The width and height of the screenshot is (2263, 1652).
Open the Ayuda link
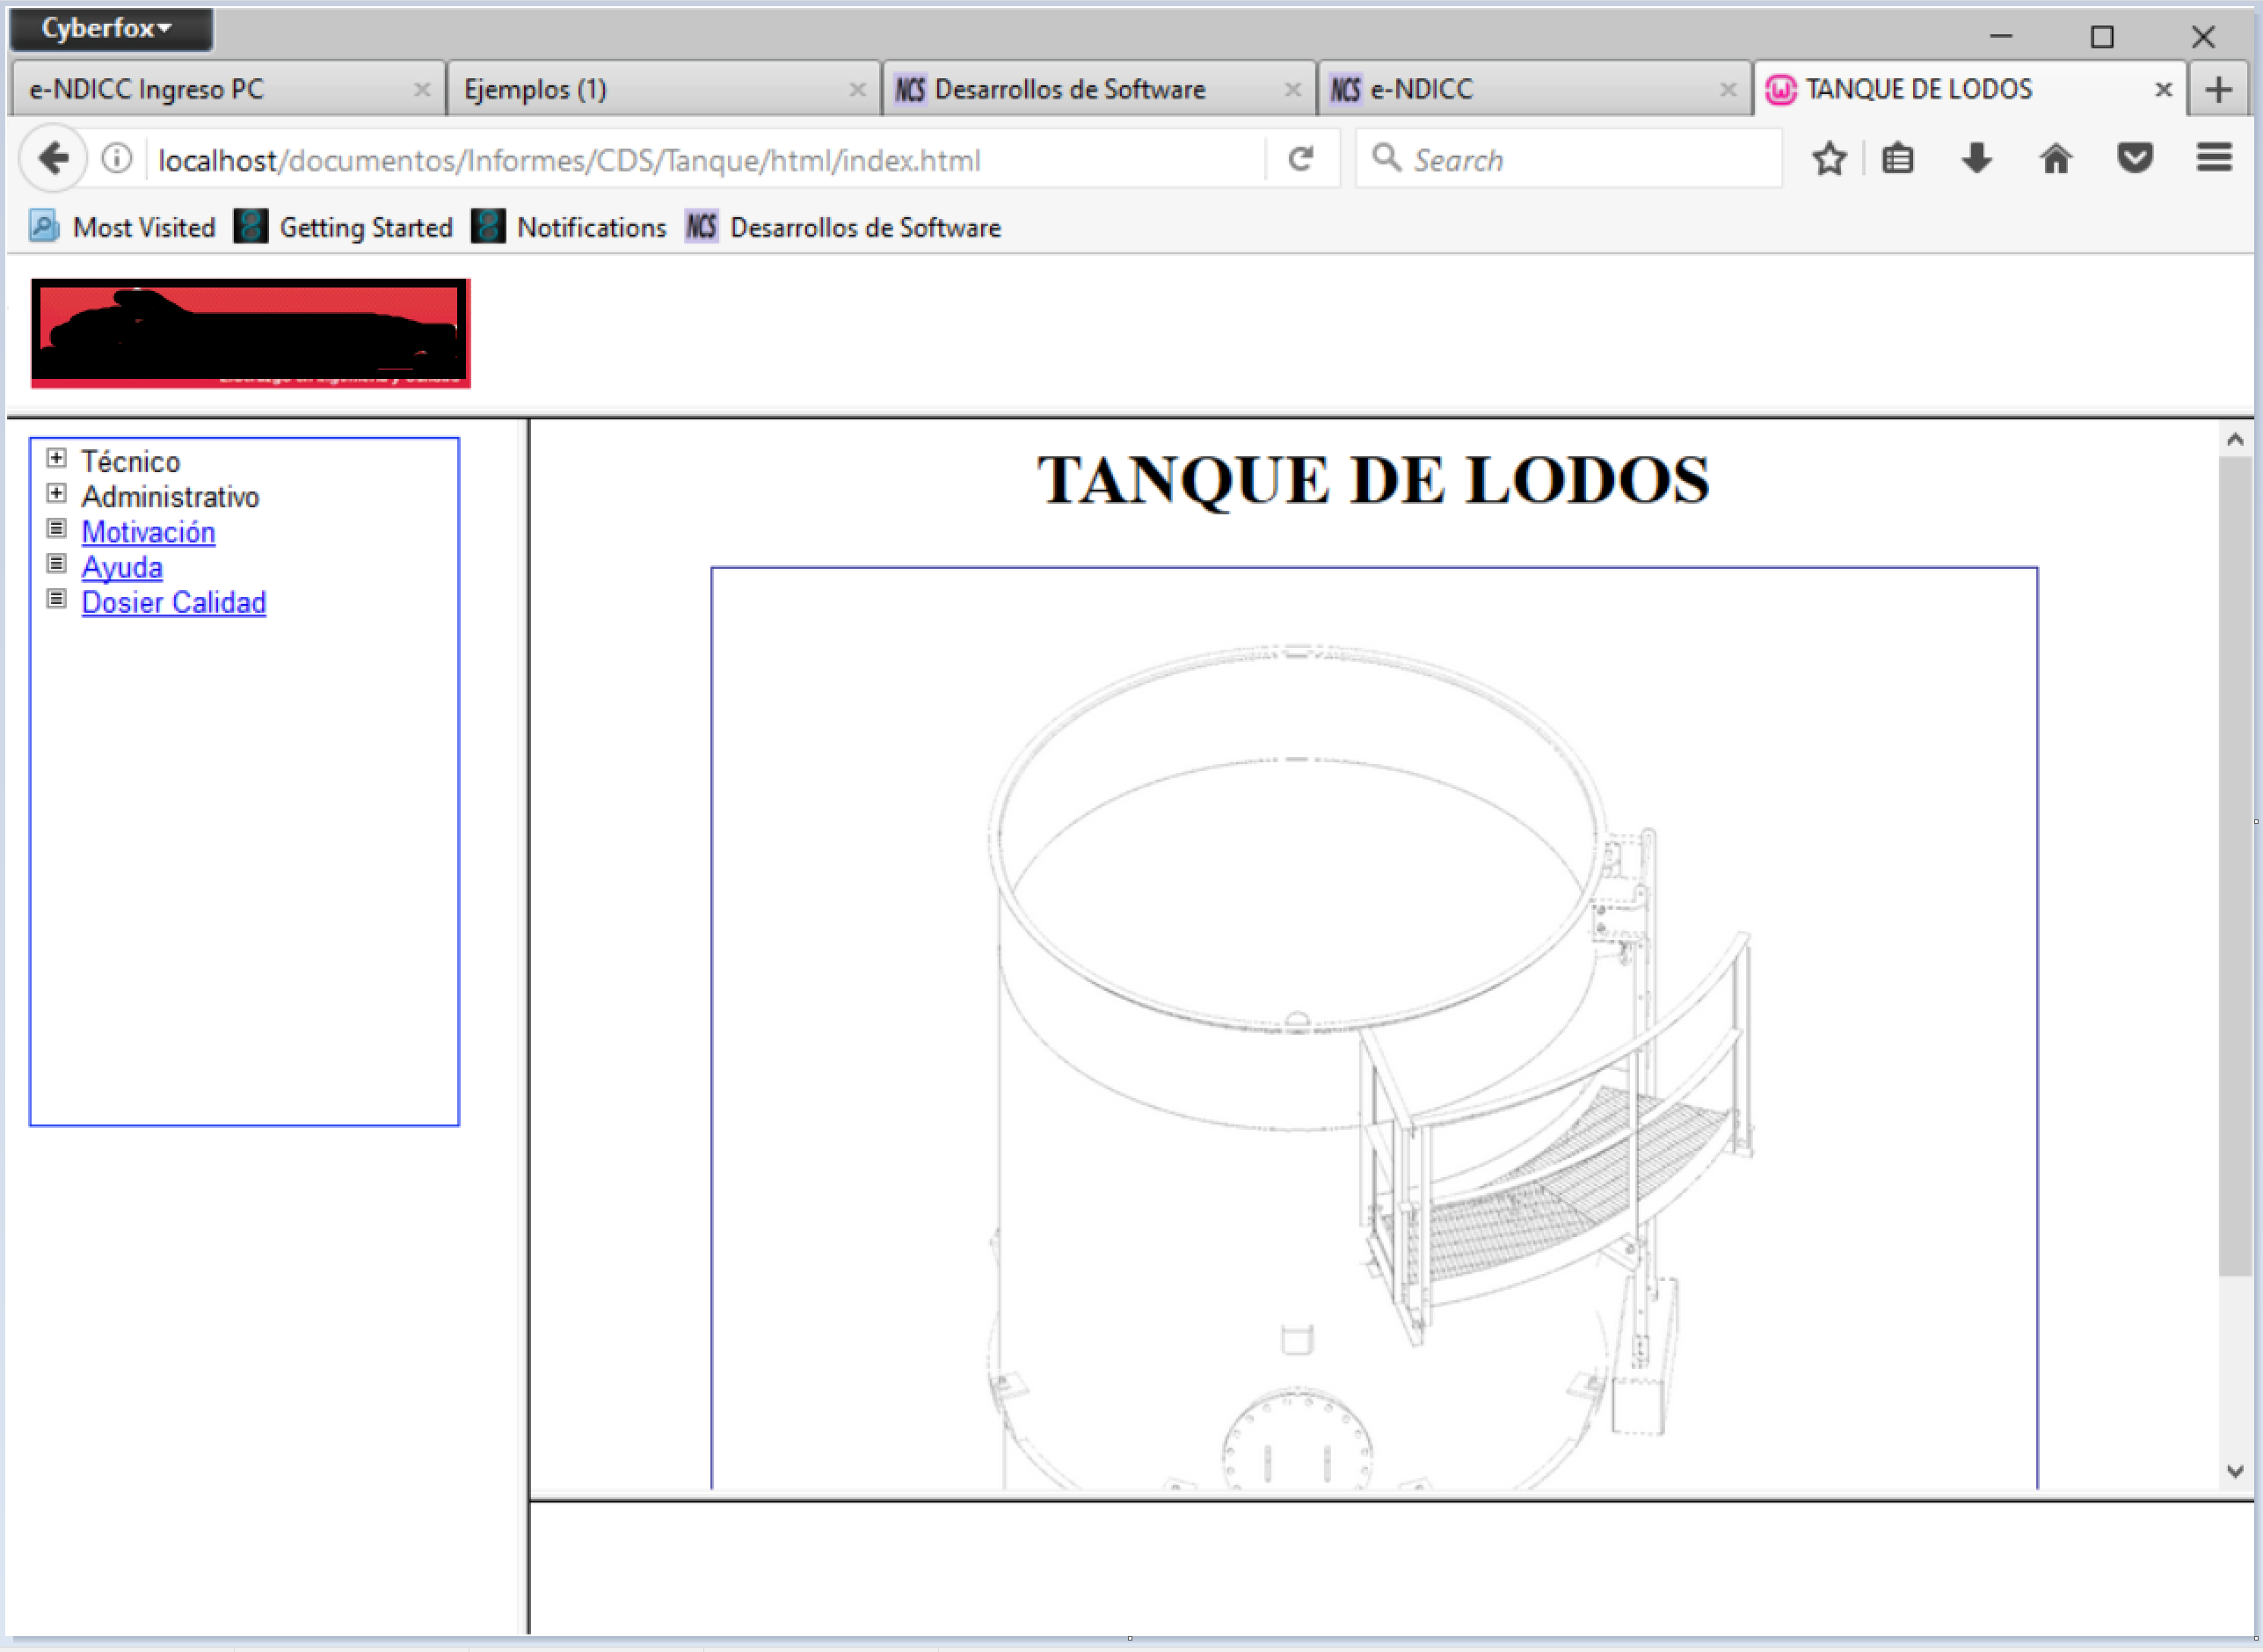122,567
